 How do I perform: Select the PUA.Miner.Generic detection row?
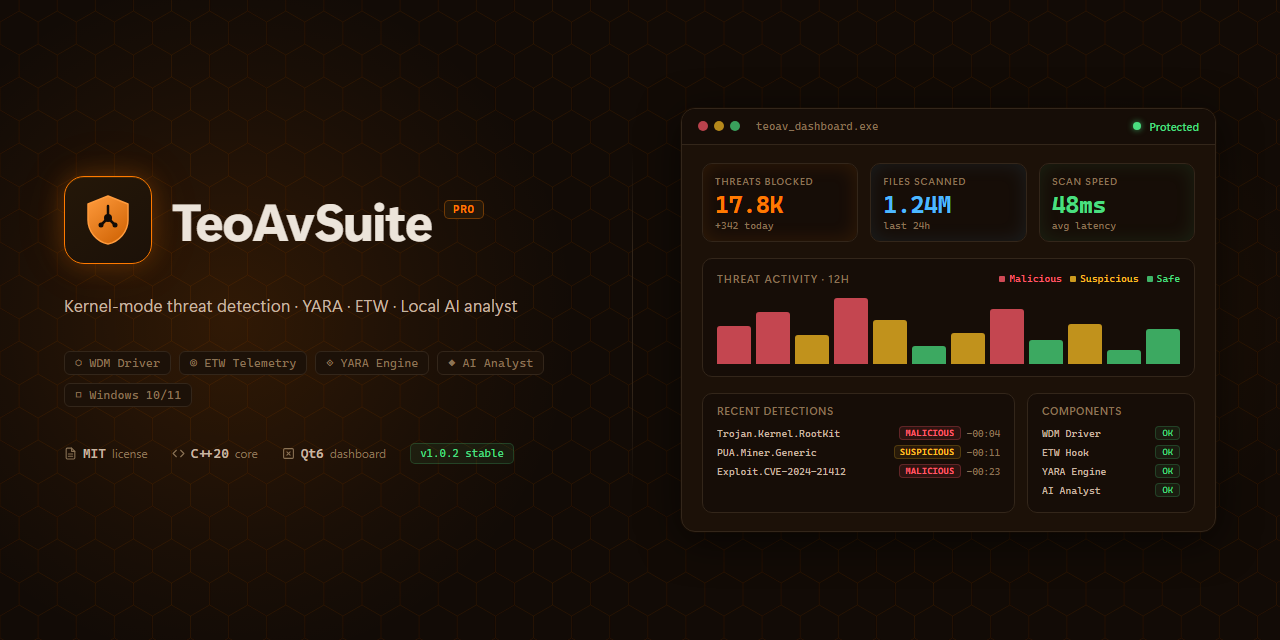(858, 452)
